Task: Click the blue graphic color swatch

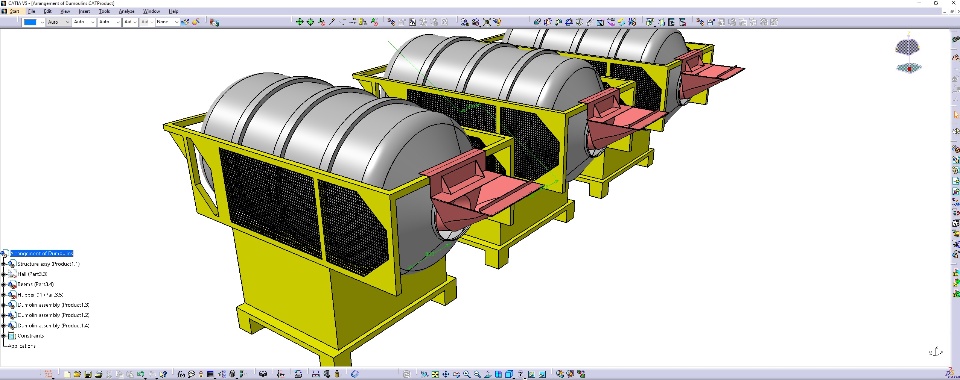Action: (x=30, y=22)
